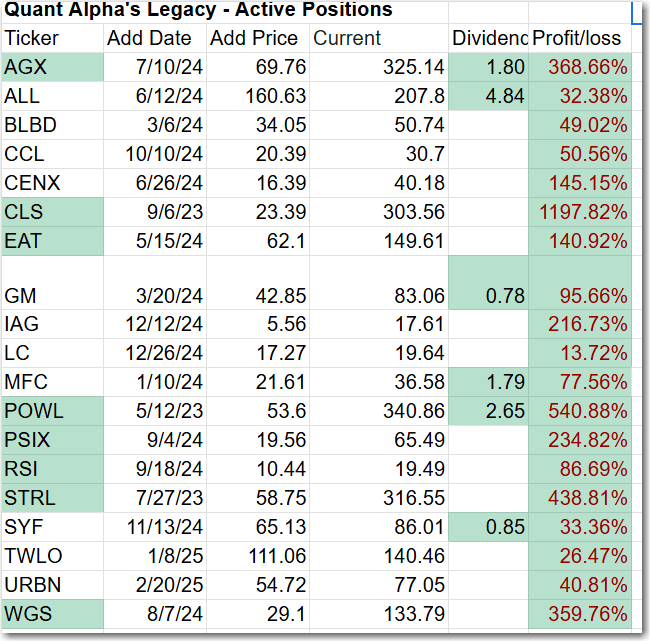Click the title cell 'Quant Alpha's Legacy - Active Positions'
Screen dimensions: 650x641
[200, 11]
